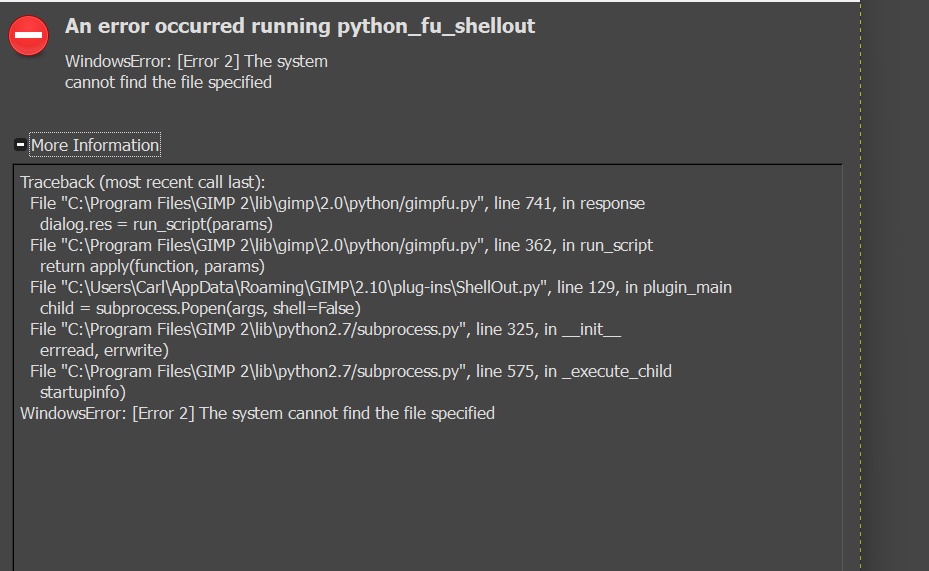
Task: Click the empty area of traceback box
Action: (x=427, y=498)
